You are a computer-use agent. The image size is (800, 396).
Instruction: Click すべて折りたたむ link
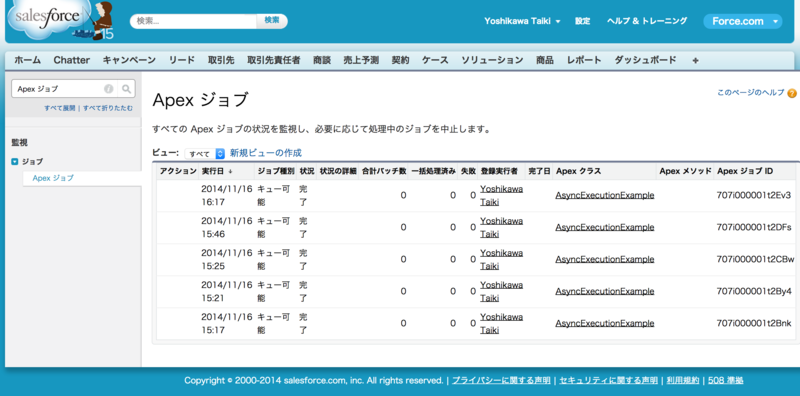pyautogui.click(x=108, y=108)
